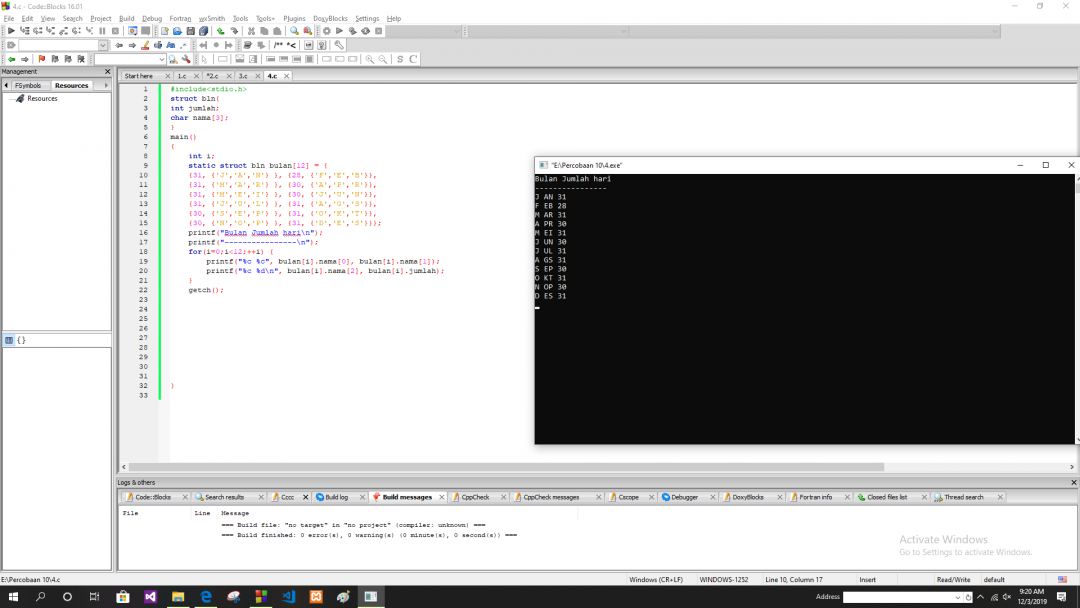Click the Stop debugger icon
1080x608 pixels.
(116, 31)
